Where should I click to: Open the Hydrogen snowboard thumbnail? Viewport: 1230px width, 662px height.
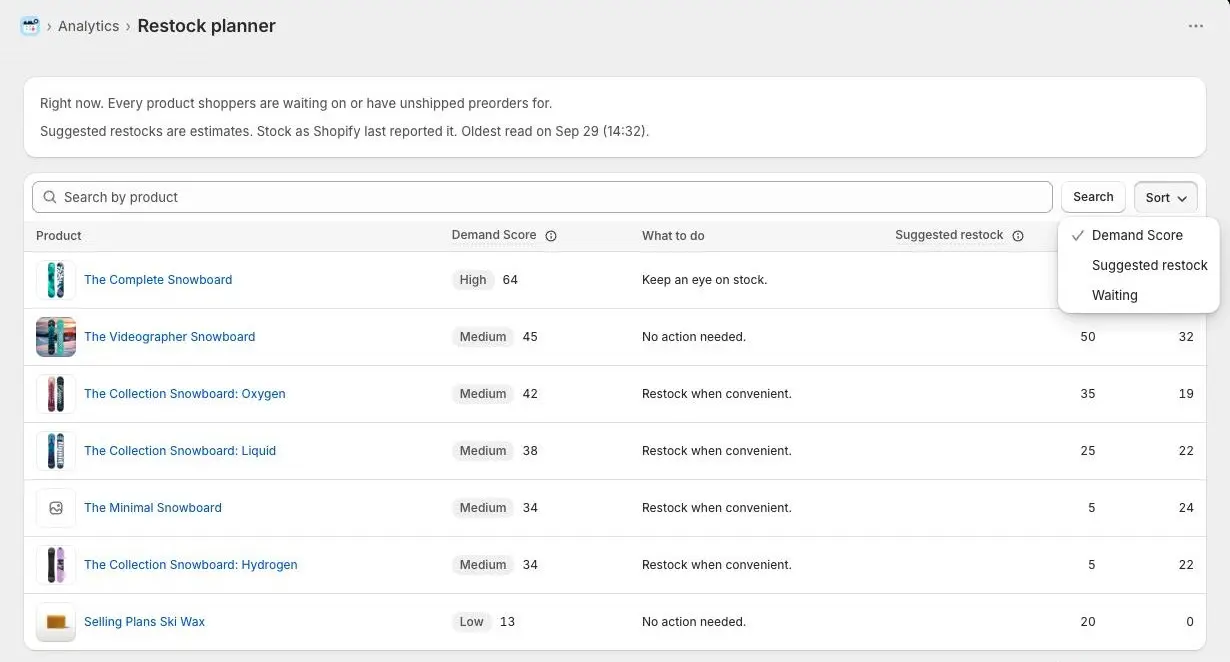click(56, 565)
